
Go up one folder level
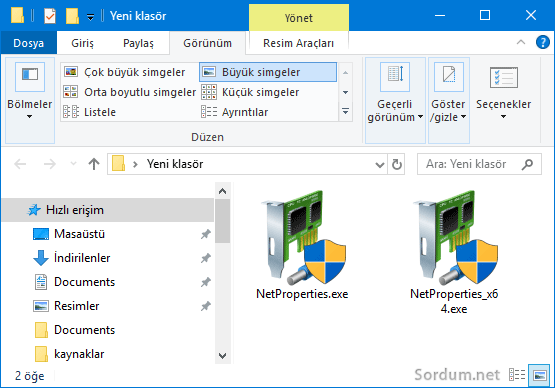coord(94,164)
